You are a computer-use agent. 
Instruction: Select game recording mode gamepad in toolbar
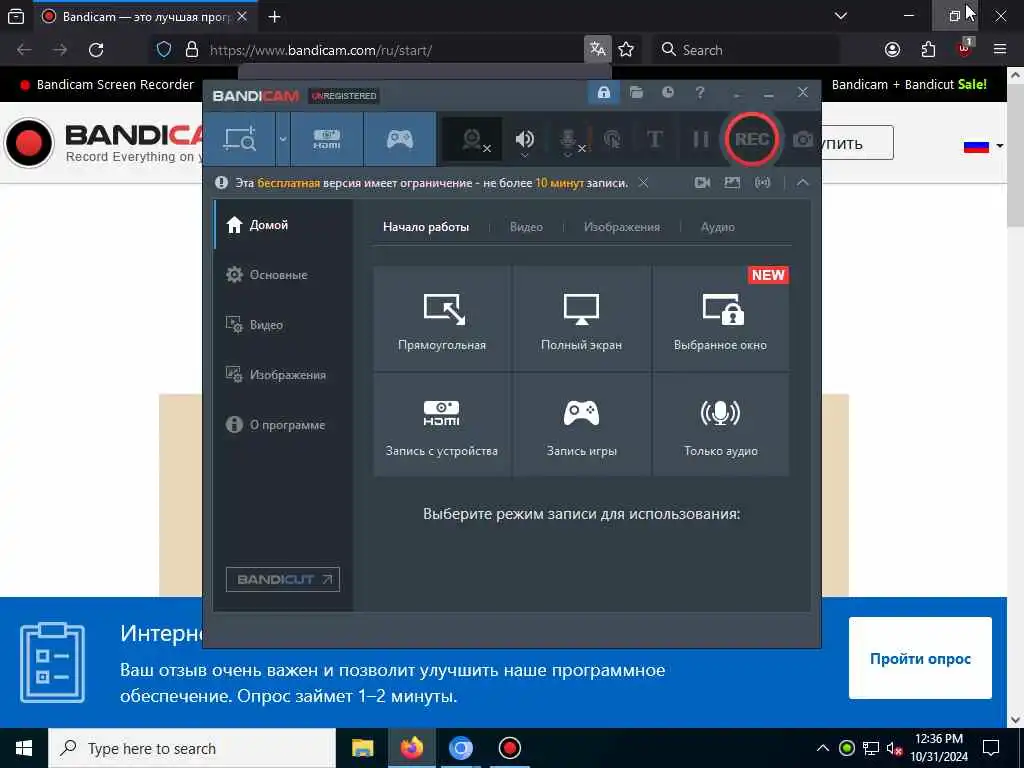click(x=400, y=139)
